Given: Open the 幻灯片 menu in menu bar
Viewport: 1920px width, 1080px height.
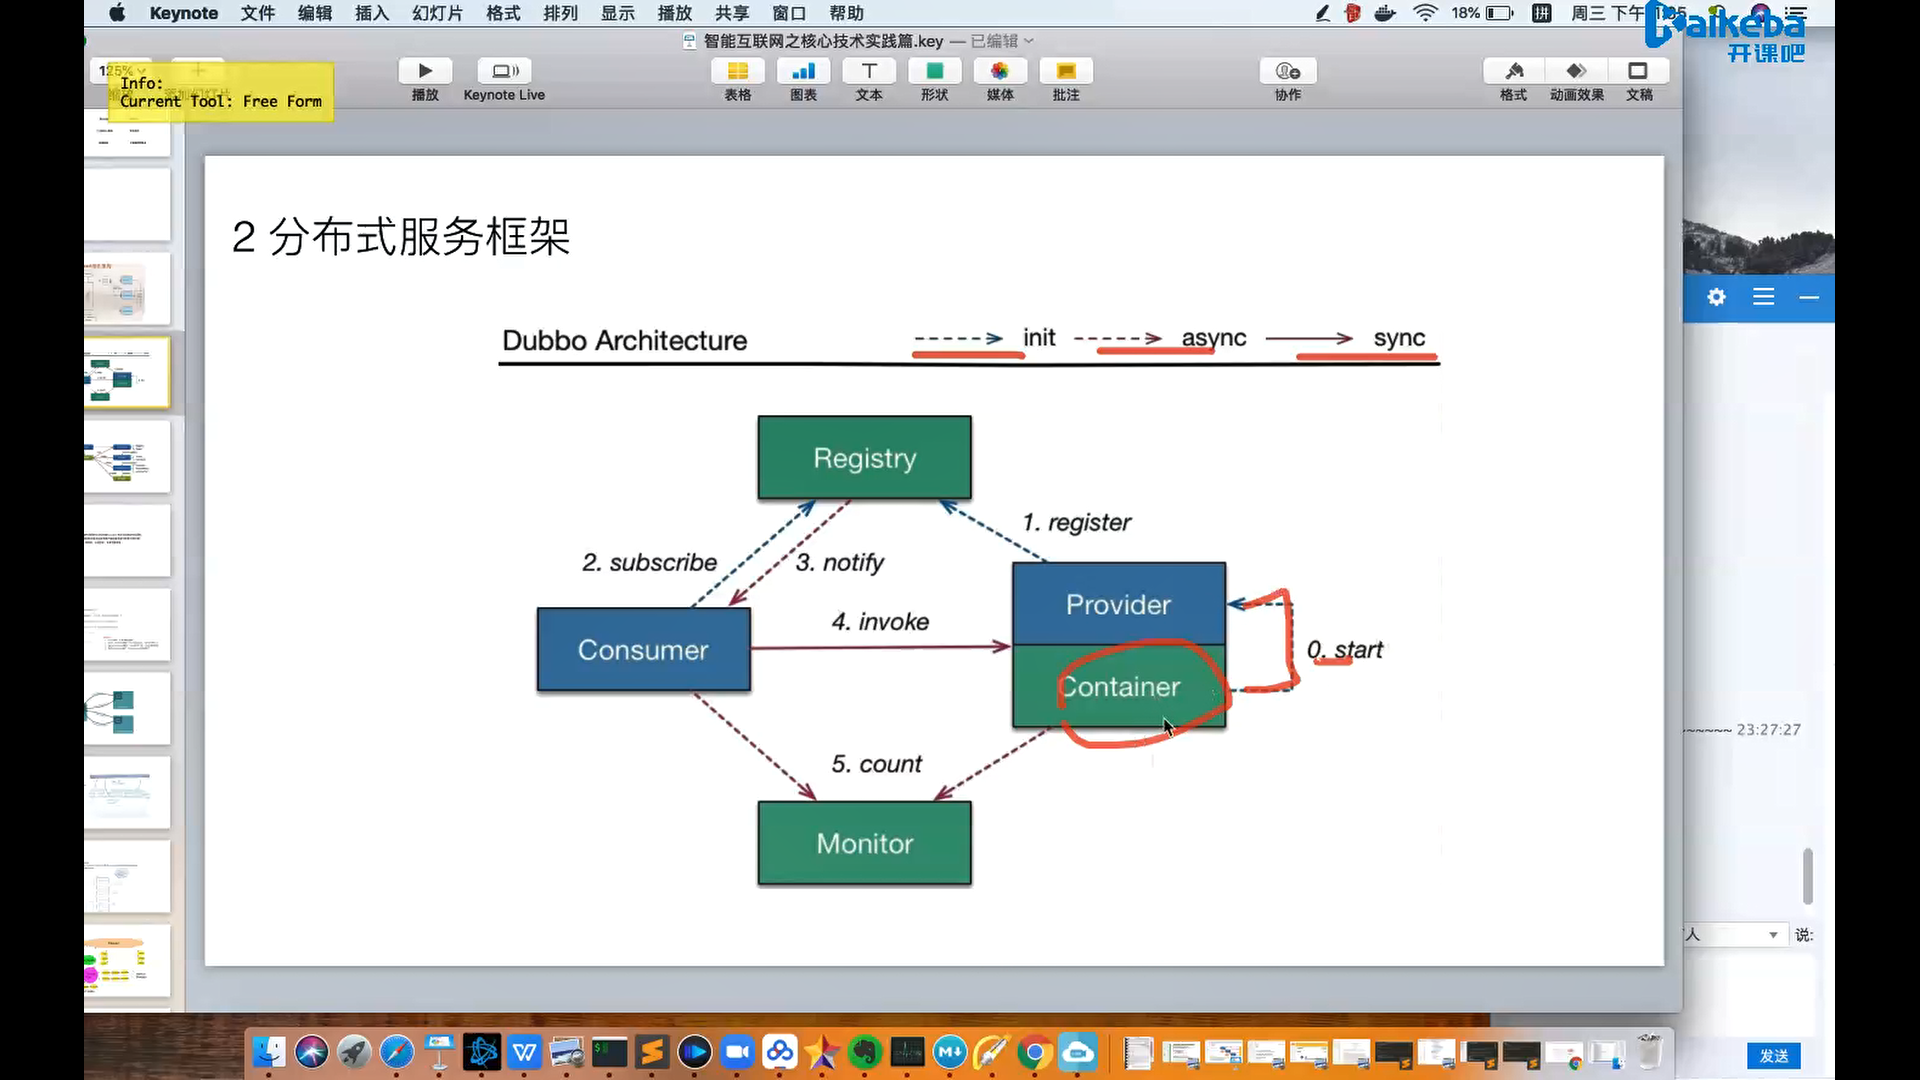Looking at the screenshot, I should coord(437,13).
